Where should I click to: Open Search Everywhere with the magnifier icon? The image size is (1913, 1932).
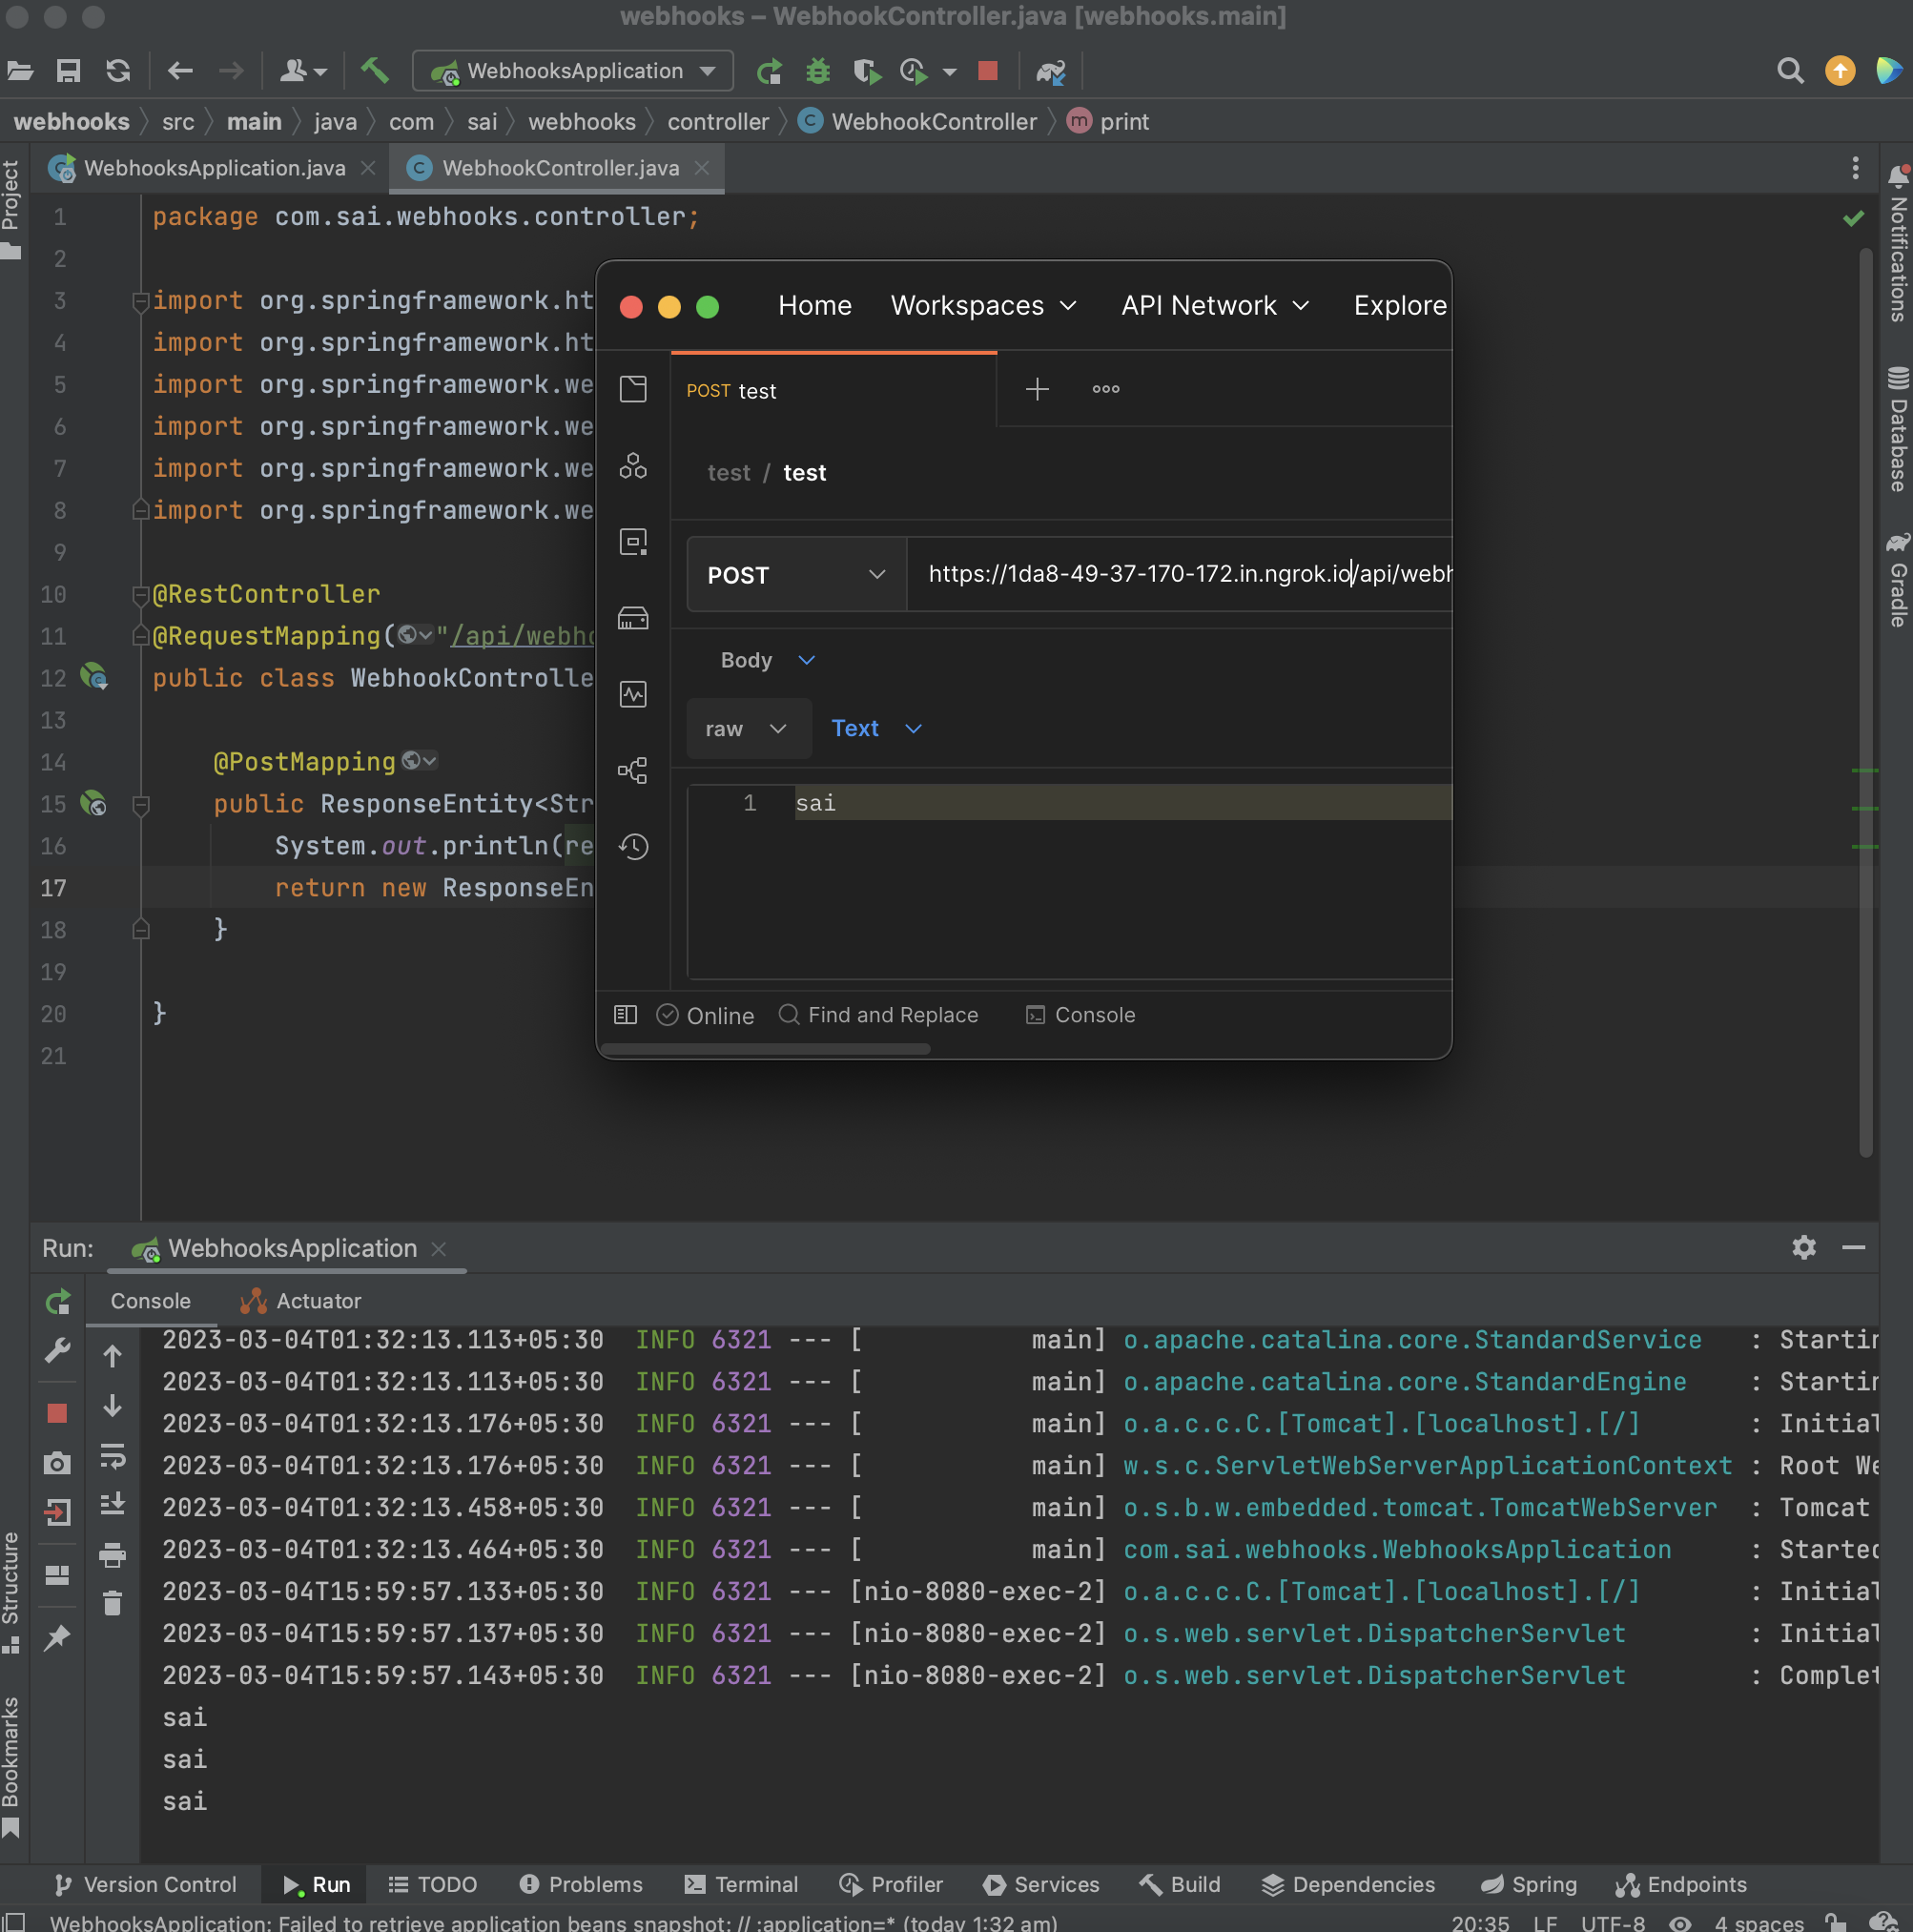coord(1790,70)
